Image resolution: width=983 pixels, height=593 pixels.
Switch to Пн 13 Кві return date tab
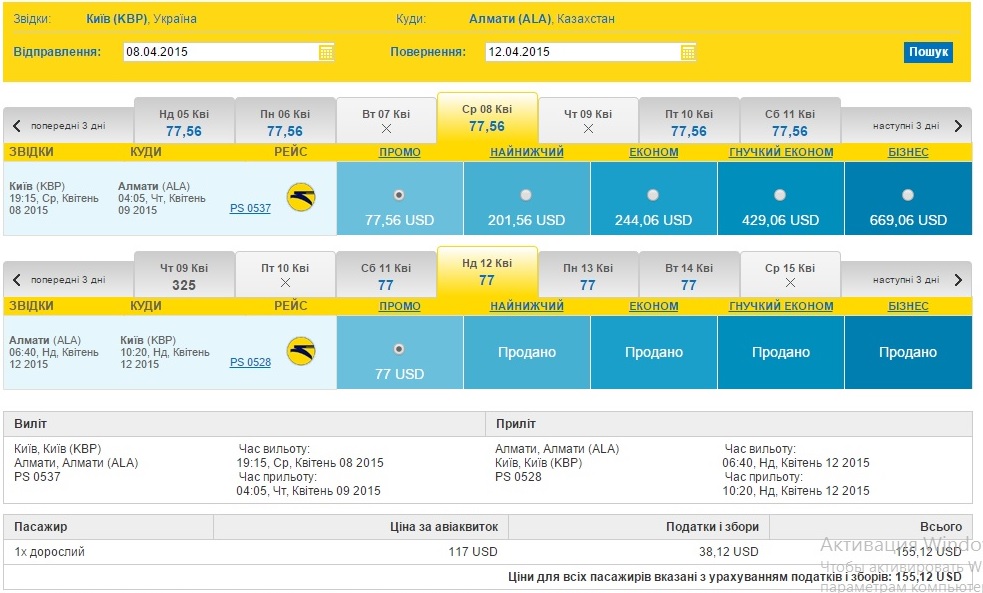click(588, 276)
